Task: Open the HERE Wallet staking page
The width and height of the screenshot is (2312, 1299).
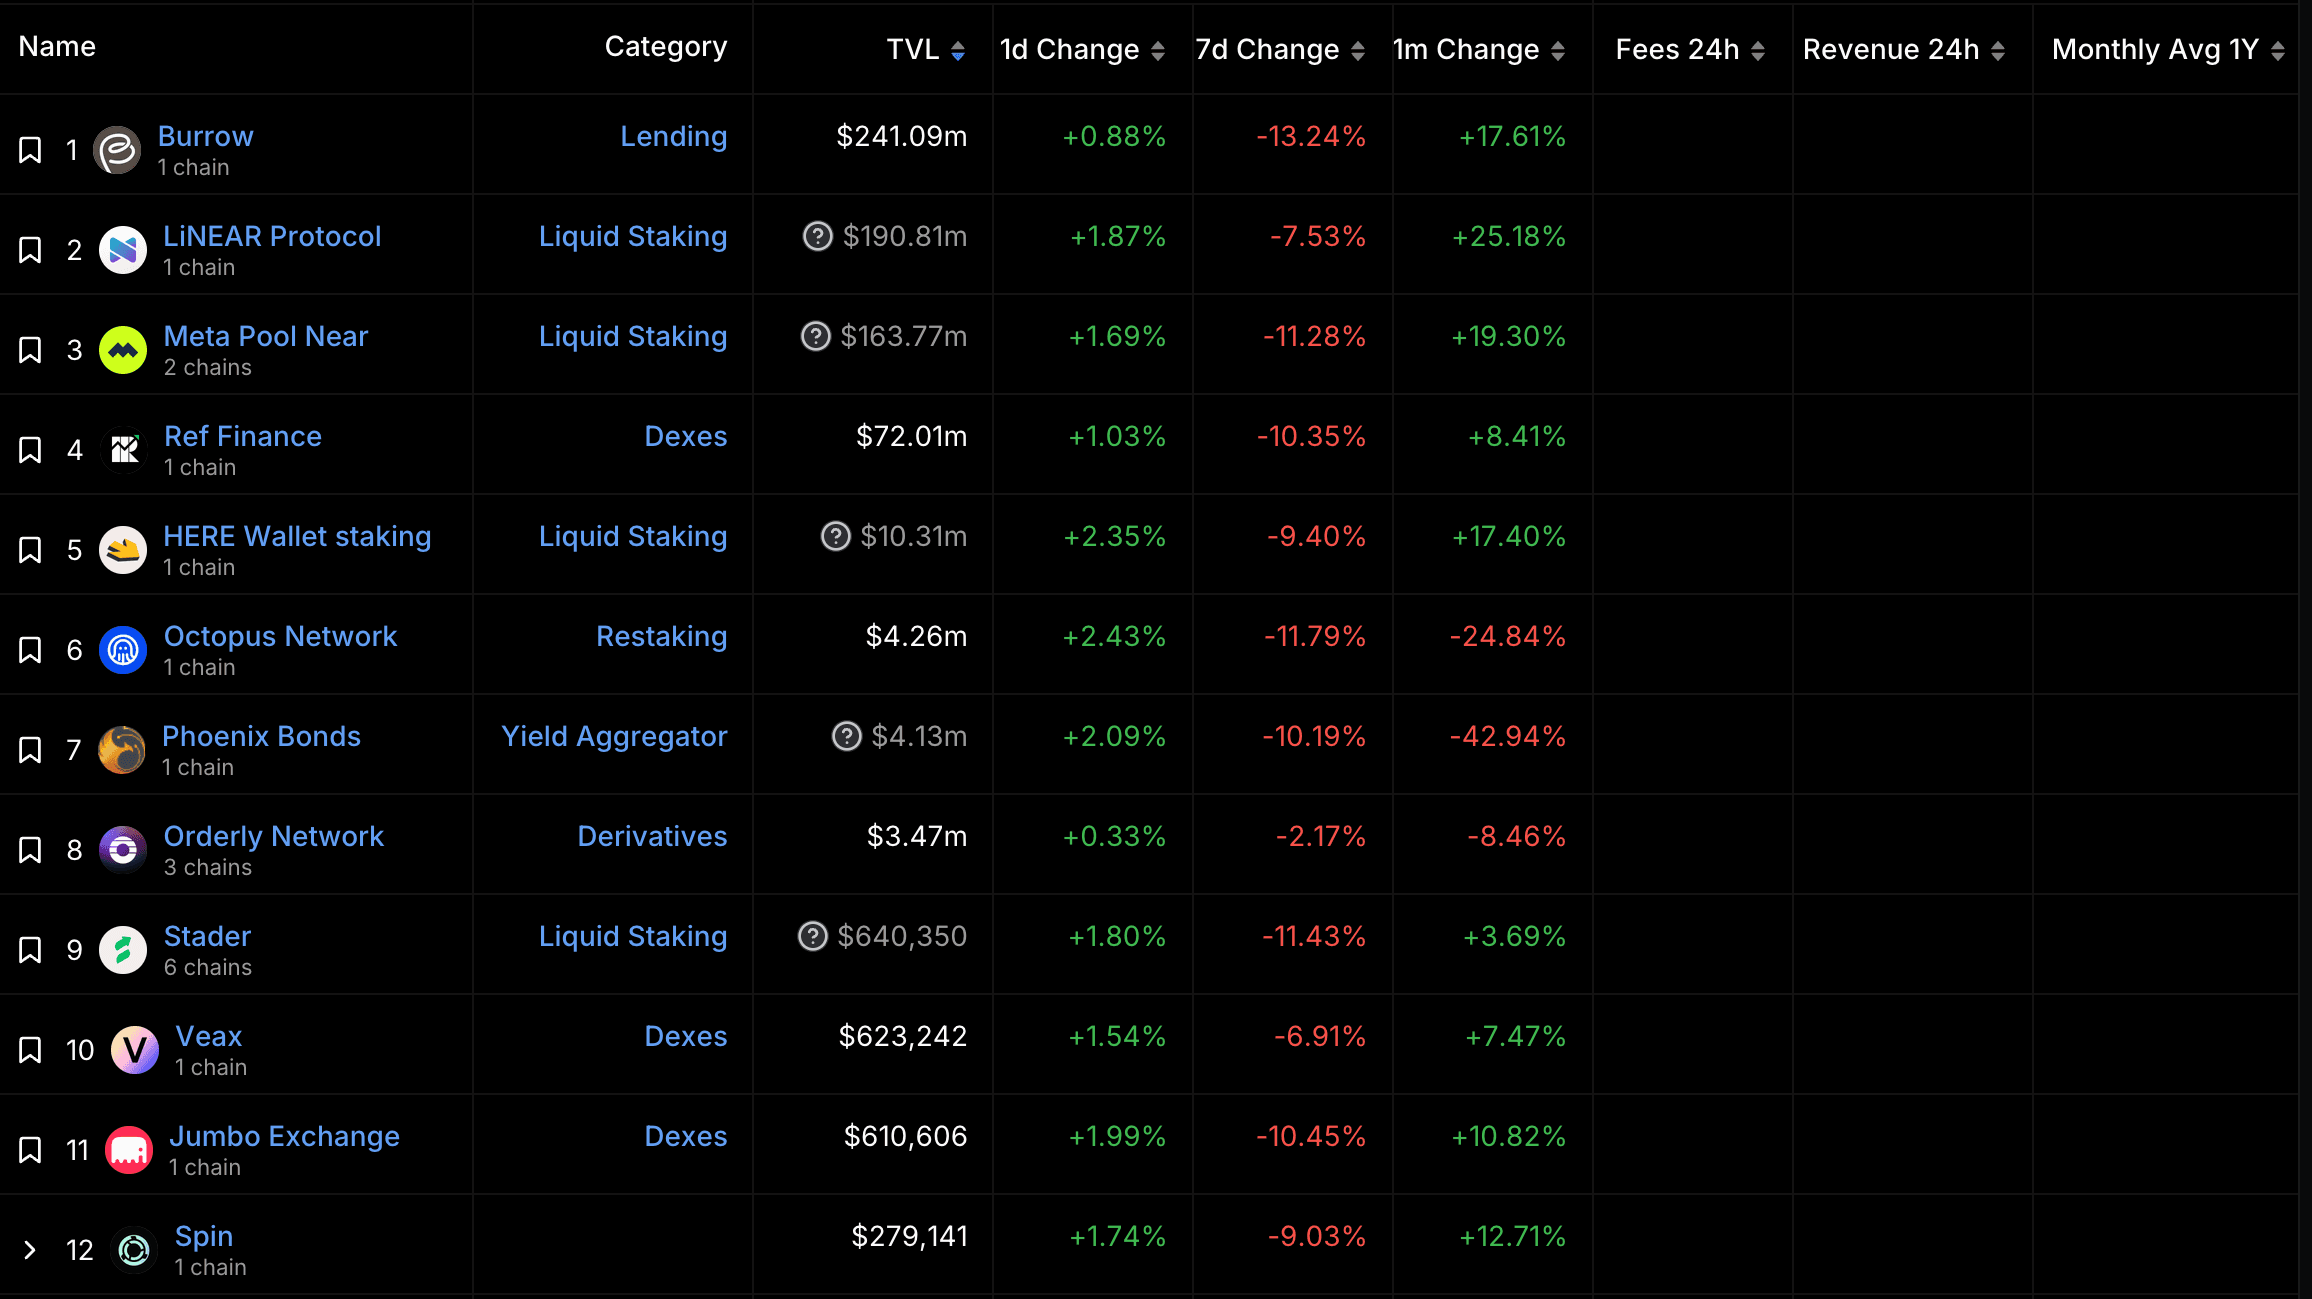Action: click(297, 536)
